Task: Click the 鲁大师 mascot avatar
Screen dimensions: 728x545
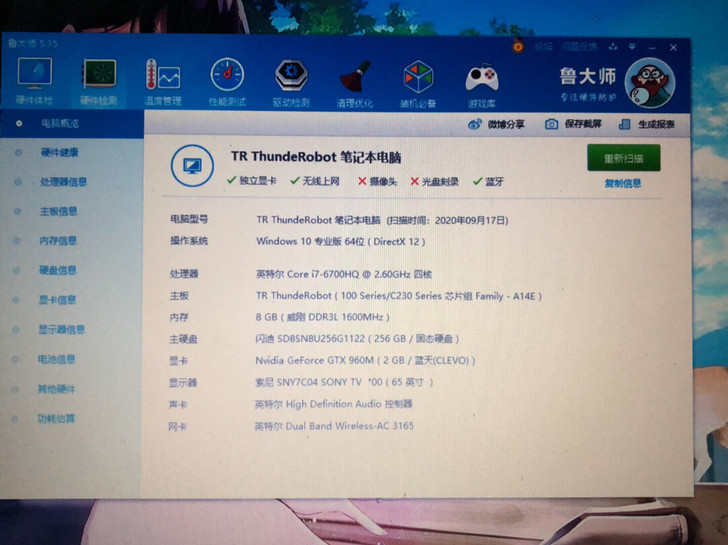Action: (x=650, y=83)
